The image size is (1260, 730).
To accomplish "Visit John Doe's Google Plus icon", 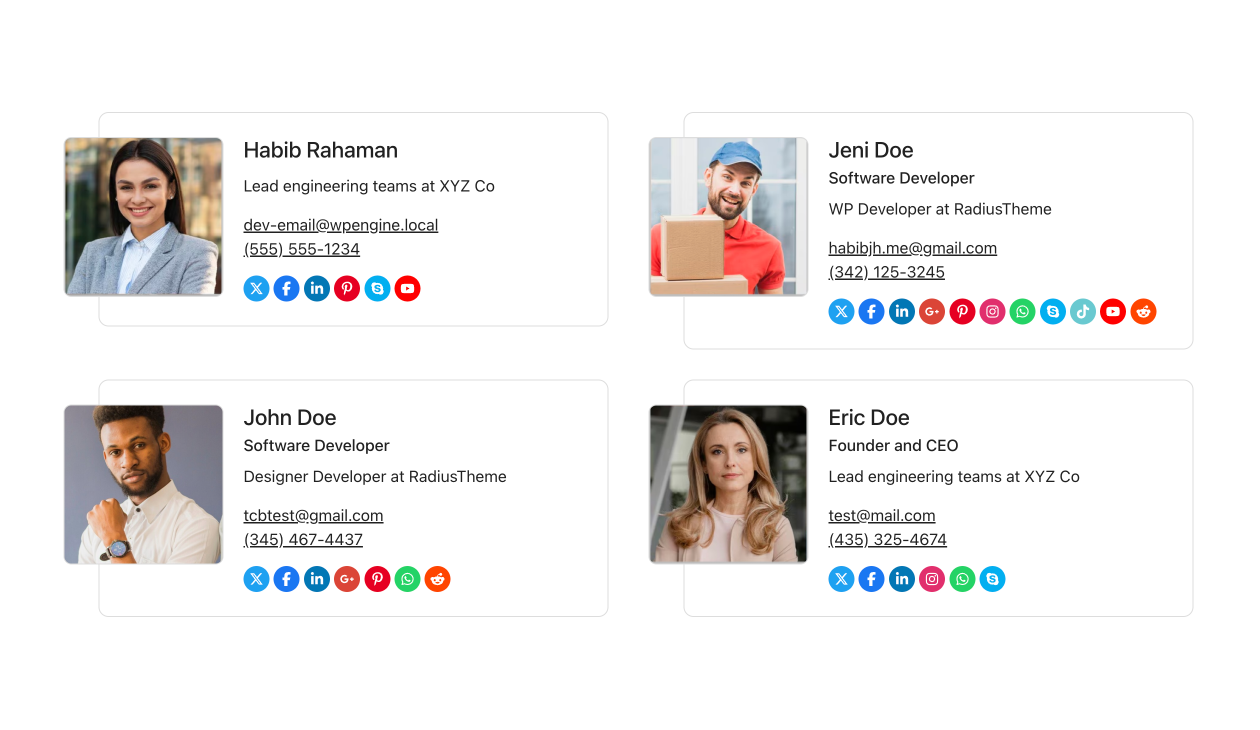I will pos(347,579).
